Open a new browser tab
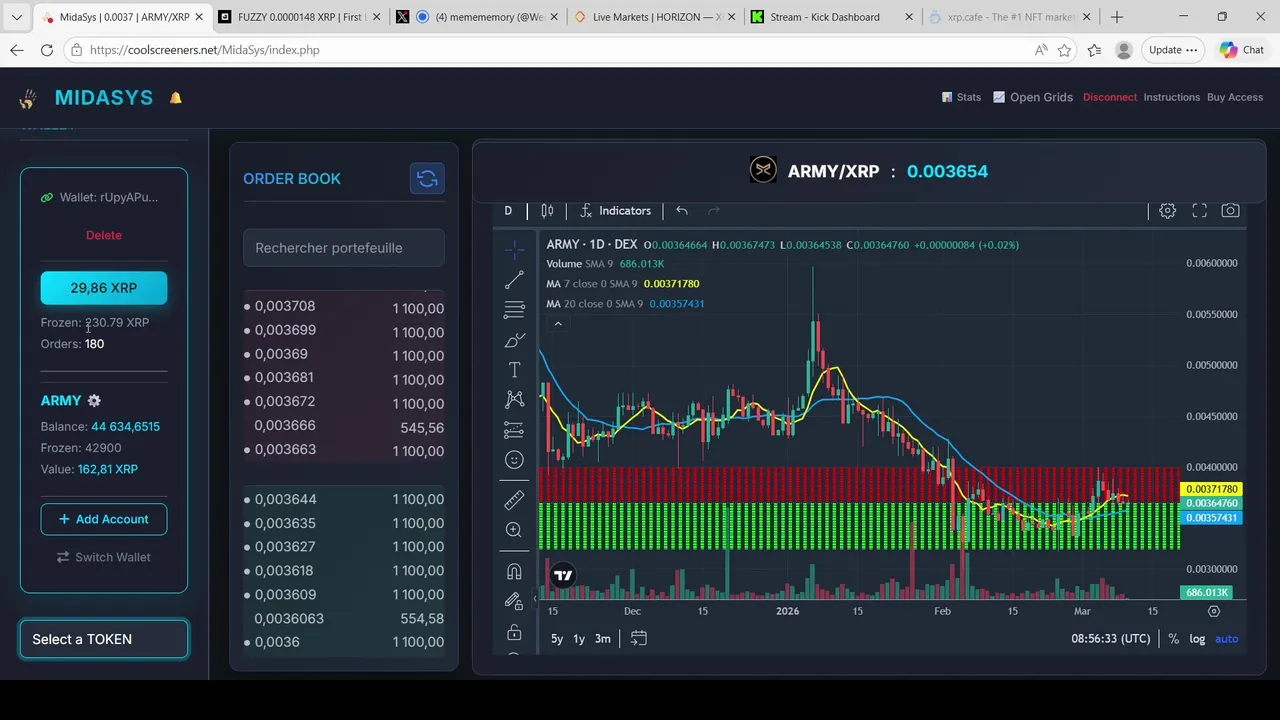Viewport: 1280px width, 720px height. click(x=1117, y=17)
